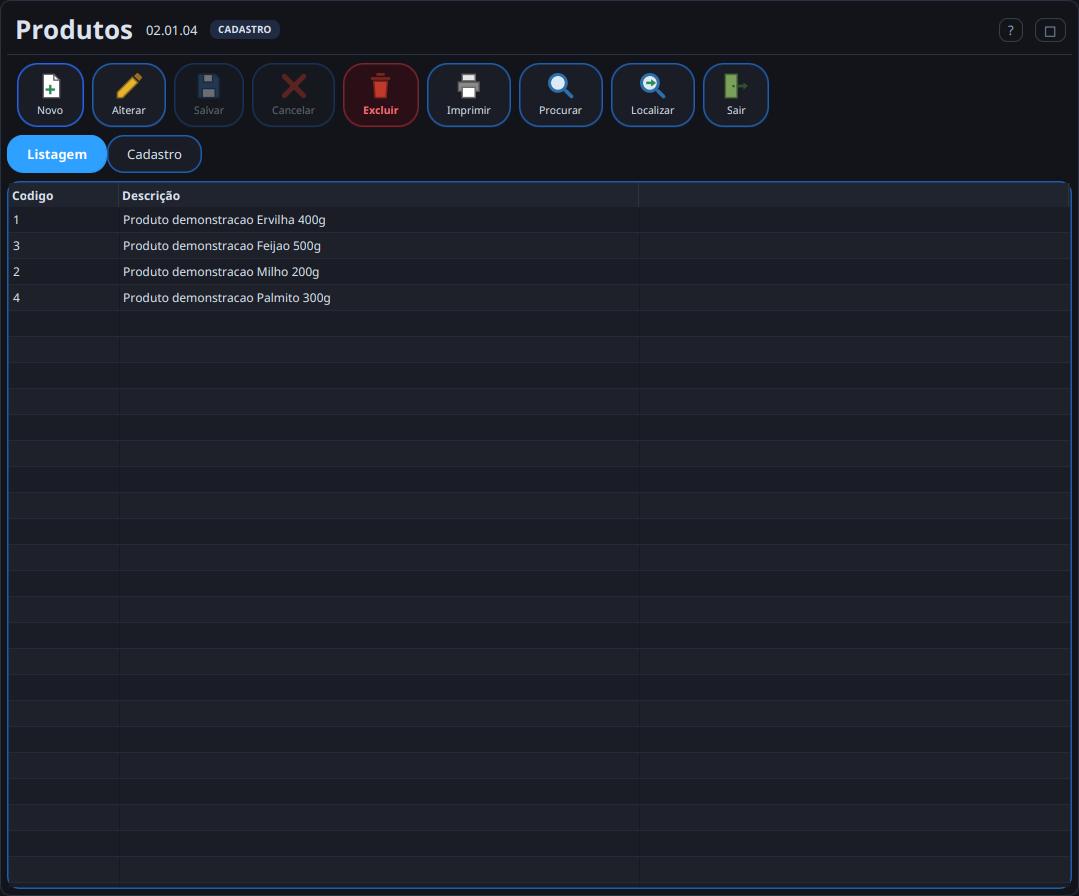This screenshot has height=896, width=1079.
Task: Click code cell 4 of Palmito row
Action: click(x=63, y=298)
